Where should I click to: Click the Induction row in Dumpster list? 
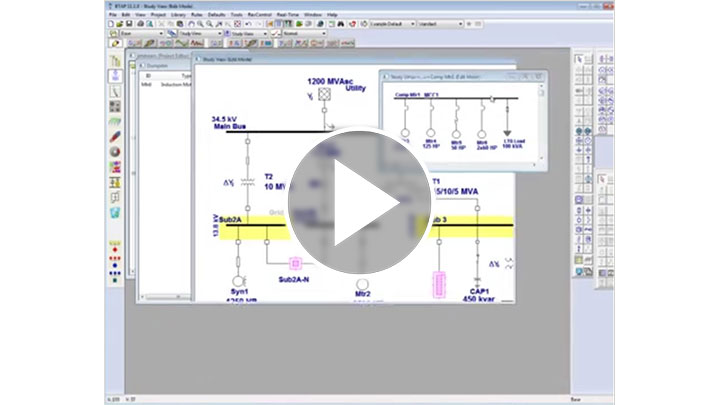coord(165,84)
